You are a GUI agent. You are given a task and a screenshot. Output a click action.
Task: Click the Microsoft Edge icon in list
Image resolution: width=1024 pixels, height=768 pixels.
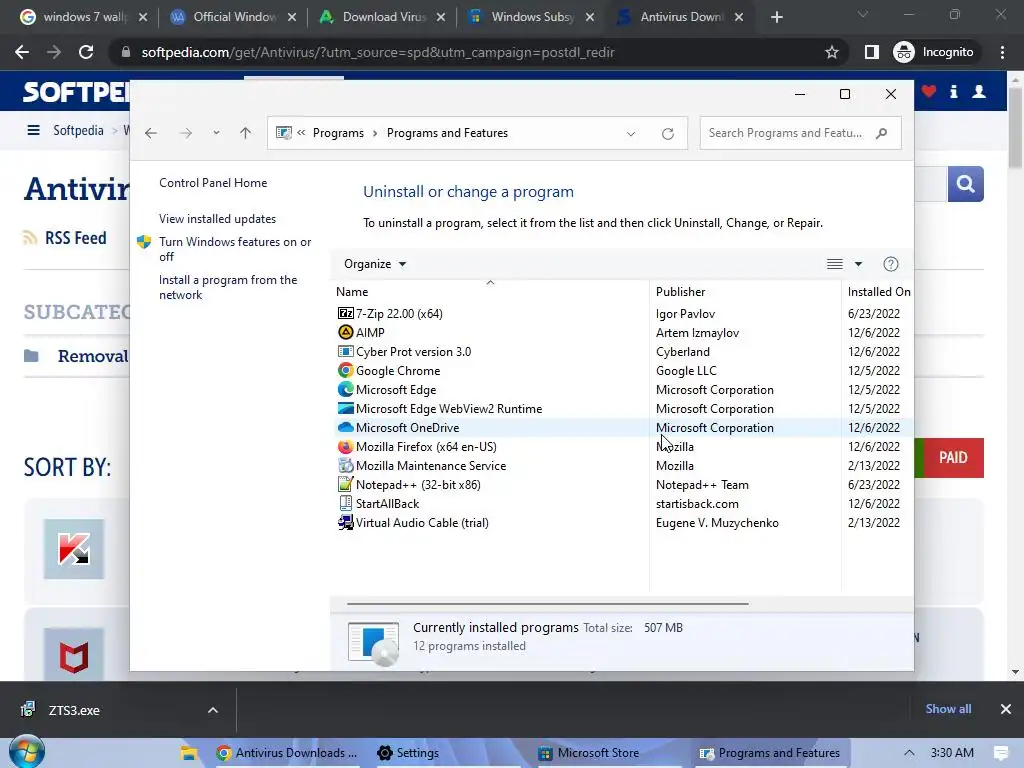[x=345, y=389]
